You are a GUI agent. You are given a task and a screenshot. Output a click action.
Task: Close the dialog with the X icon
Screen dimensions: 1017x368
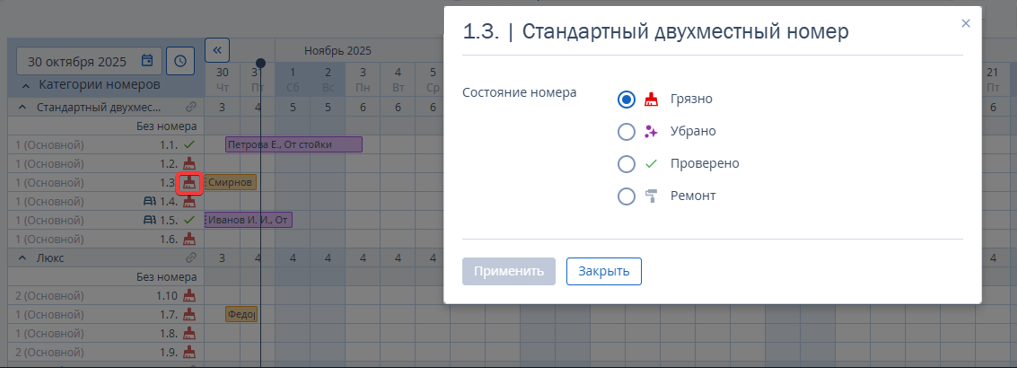(x=966, y=23)
